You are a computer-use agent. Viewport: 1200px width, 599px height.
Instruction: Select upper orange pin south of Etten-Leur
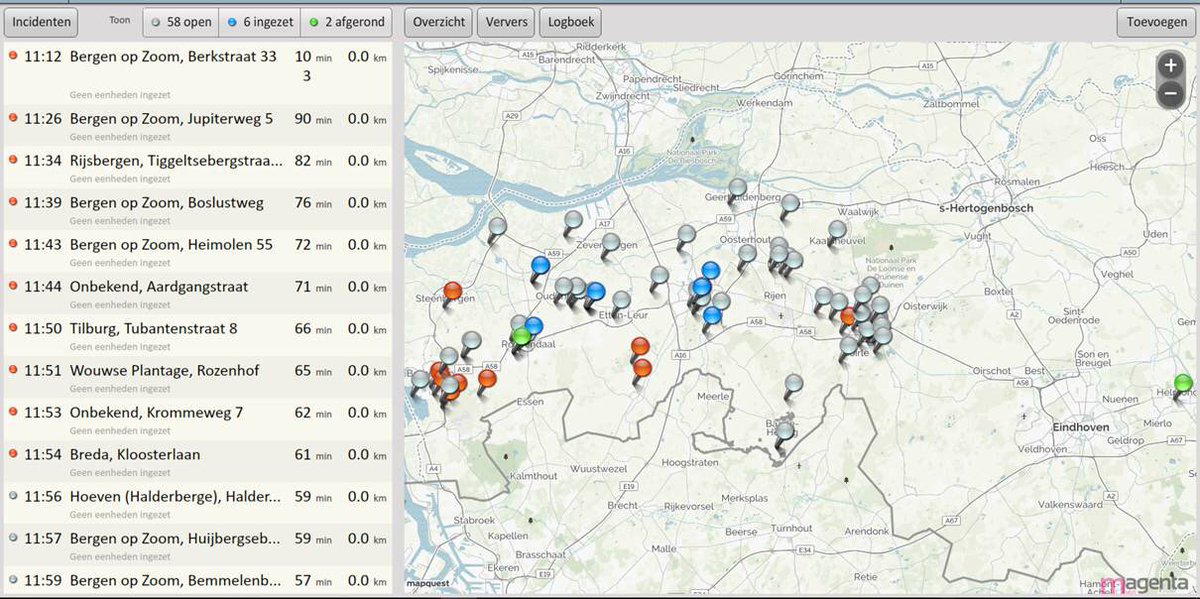(641, 347)
